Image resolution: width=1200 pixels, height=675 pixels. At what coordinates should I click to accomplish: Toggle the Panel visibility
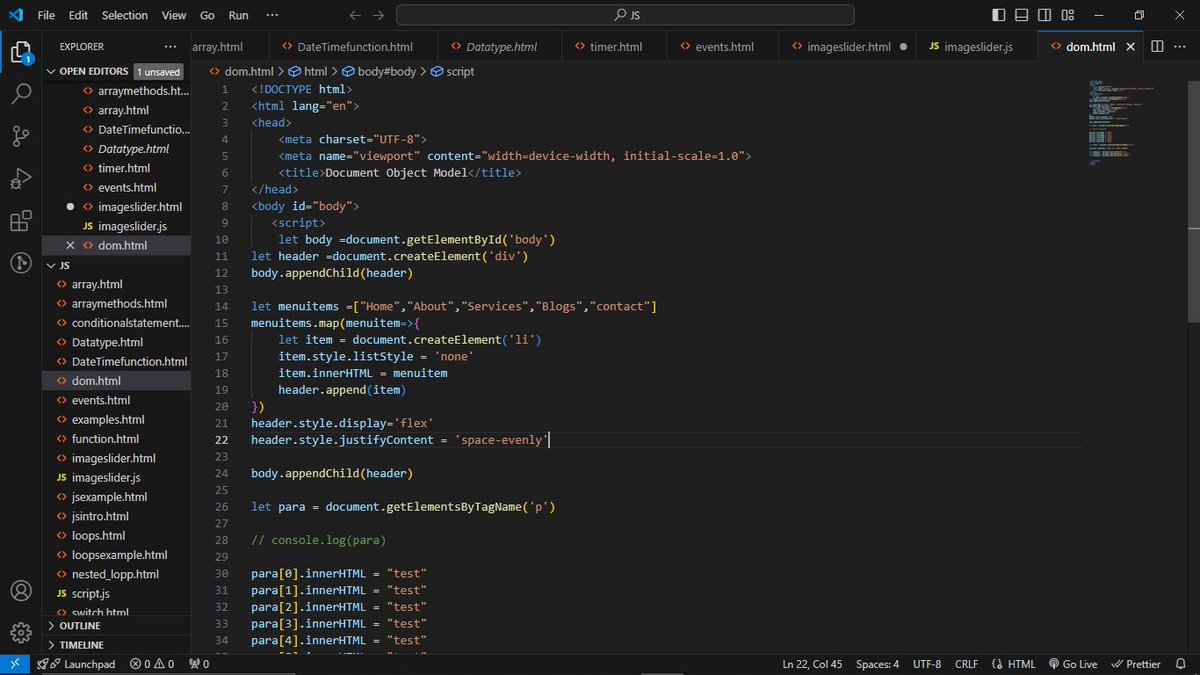point(1021,15)
